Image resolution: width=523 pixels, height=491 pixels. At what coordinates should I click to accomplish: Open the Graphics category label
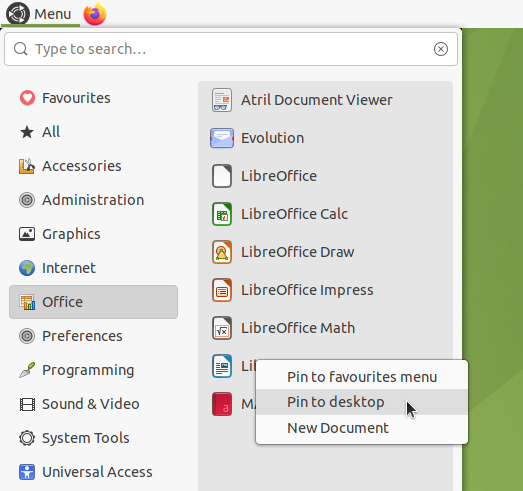pyautogui.click(x=71, y=234)
